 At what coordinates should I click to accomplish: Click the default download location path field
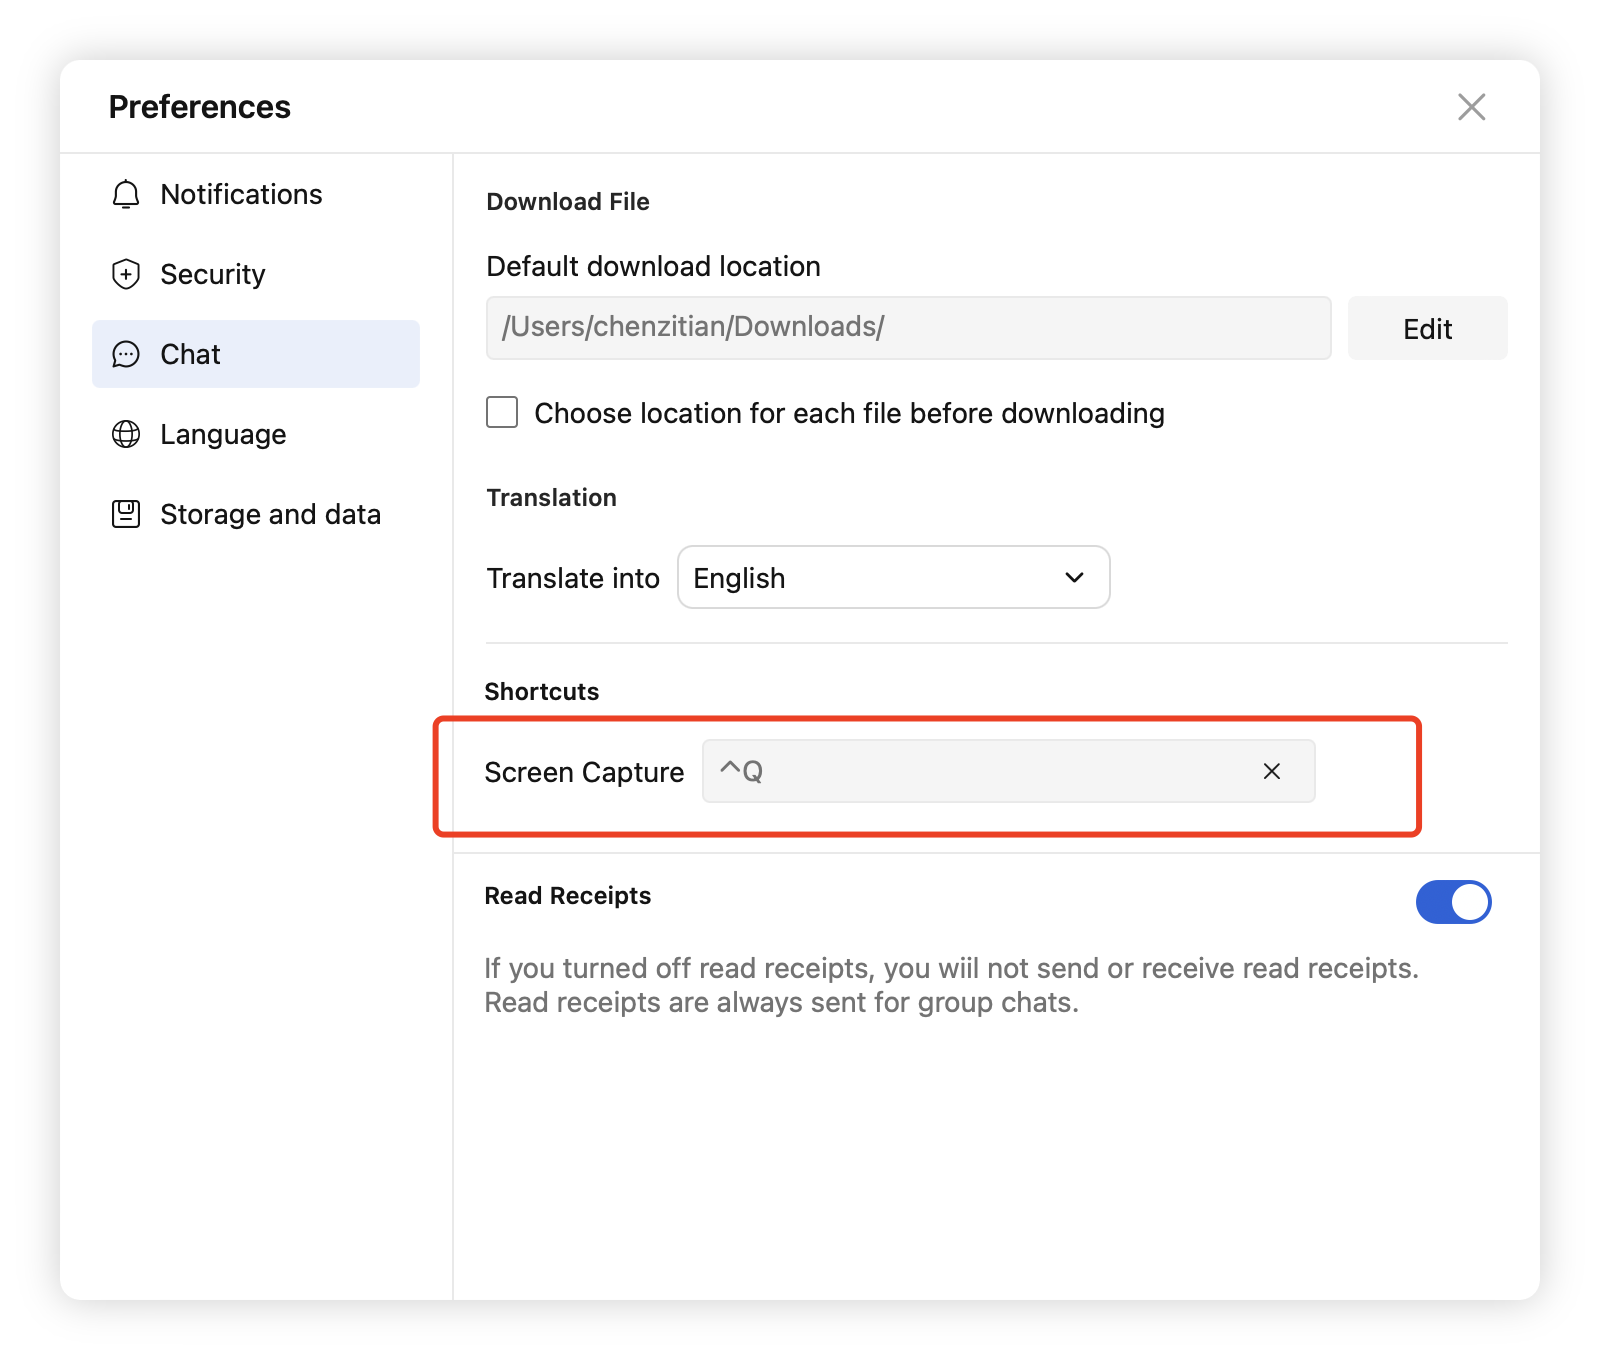pyautogui.click(x=908, y=328)
